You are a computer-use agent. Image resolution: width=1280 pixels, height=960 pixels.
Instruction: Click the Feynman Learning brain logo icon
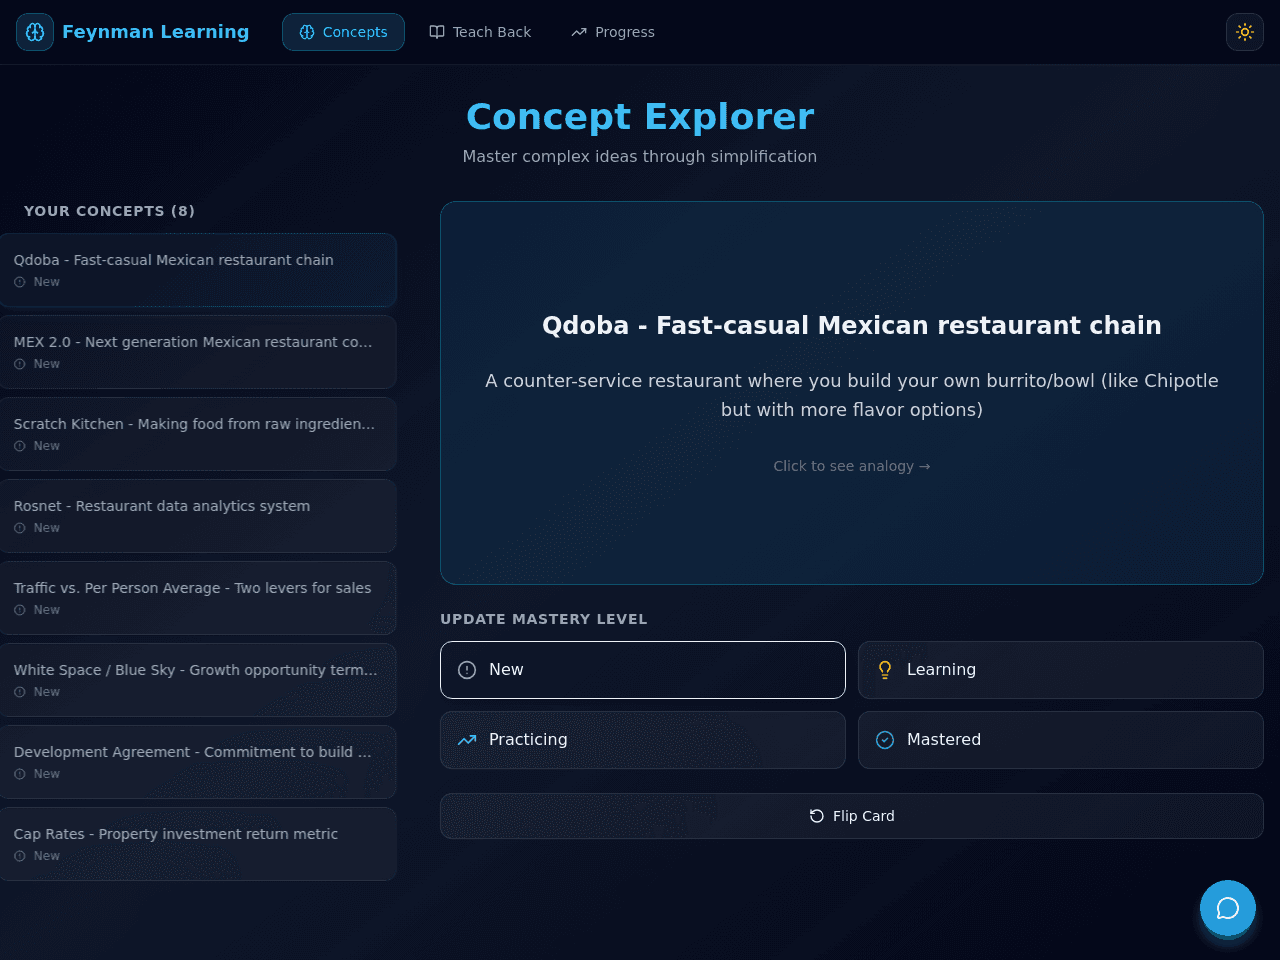pos(35,32)
